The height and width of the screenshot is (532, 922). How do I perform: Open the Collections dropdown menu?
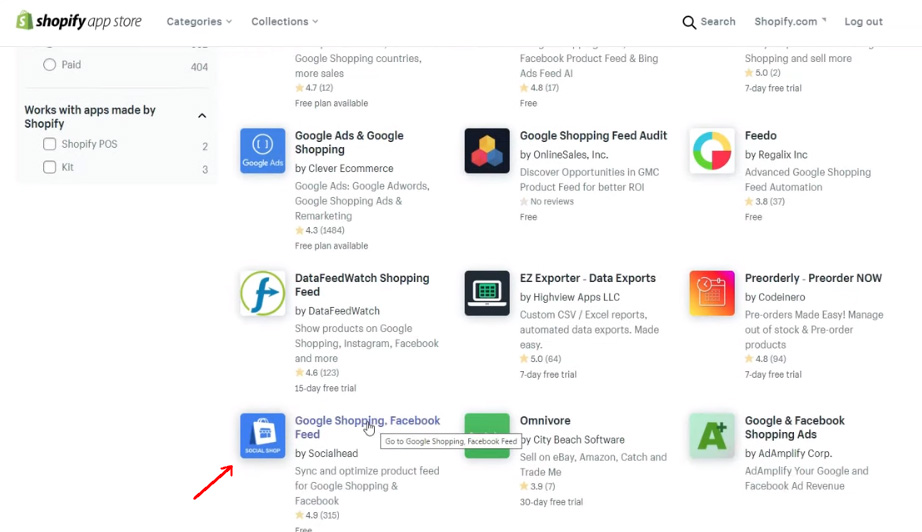pos(285,22)
